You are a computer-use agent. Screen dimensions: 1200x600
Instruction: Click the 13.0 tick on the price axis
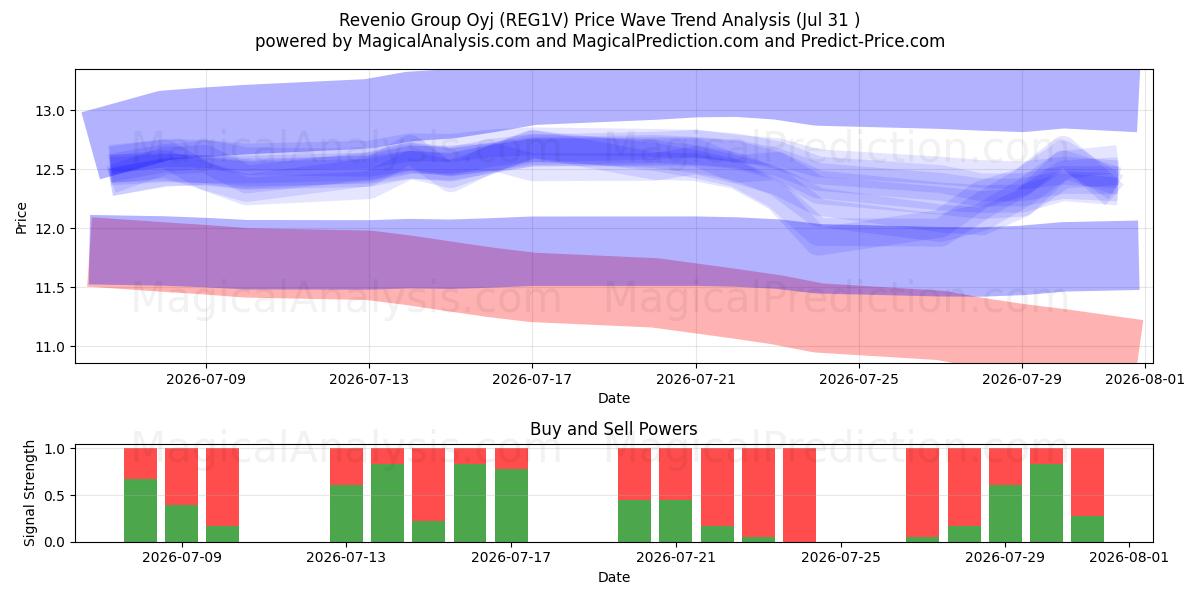[52, 110]
